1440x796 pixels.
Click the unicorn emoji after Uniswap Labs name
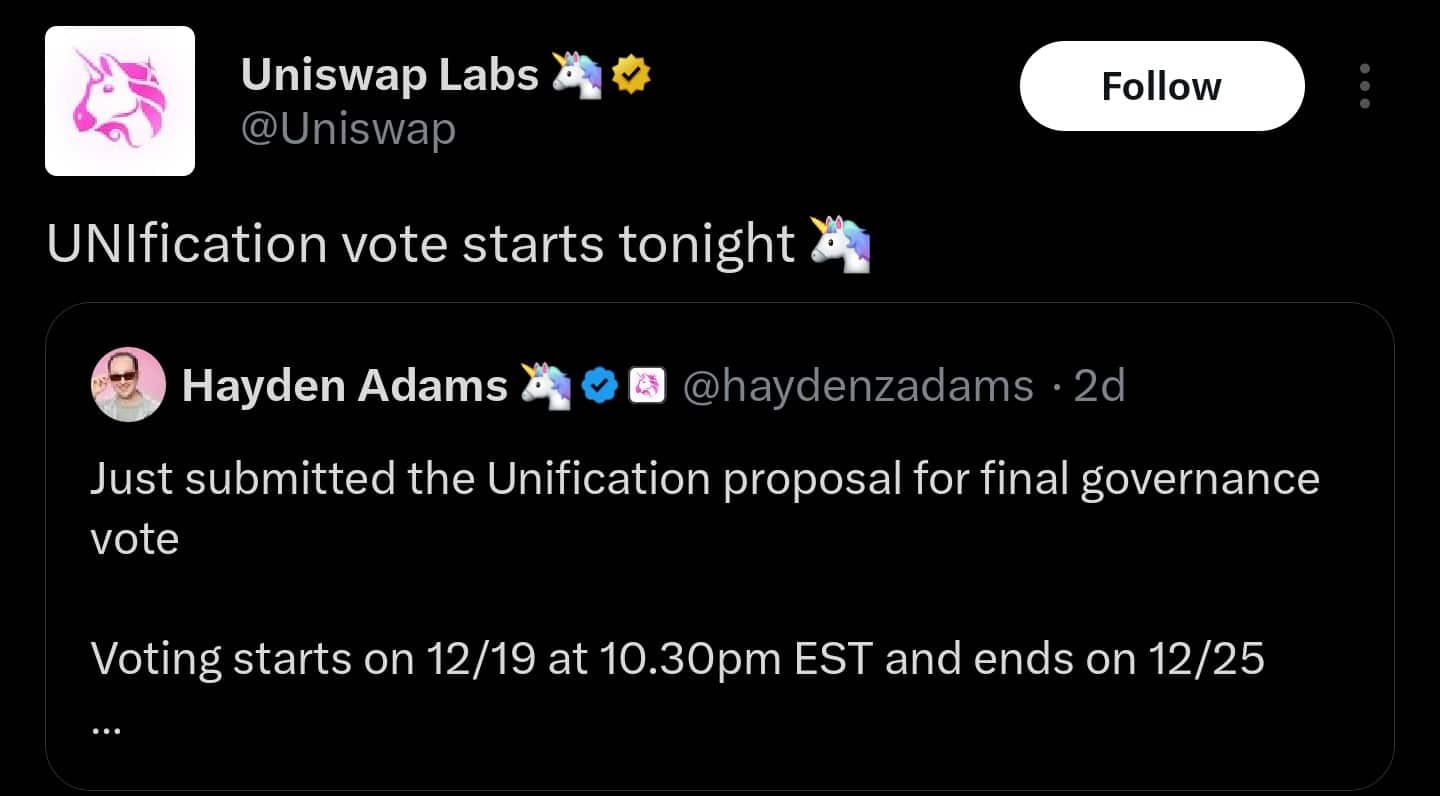(x=578, y=75)
